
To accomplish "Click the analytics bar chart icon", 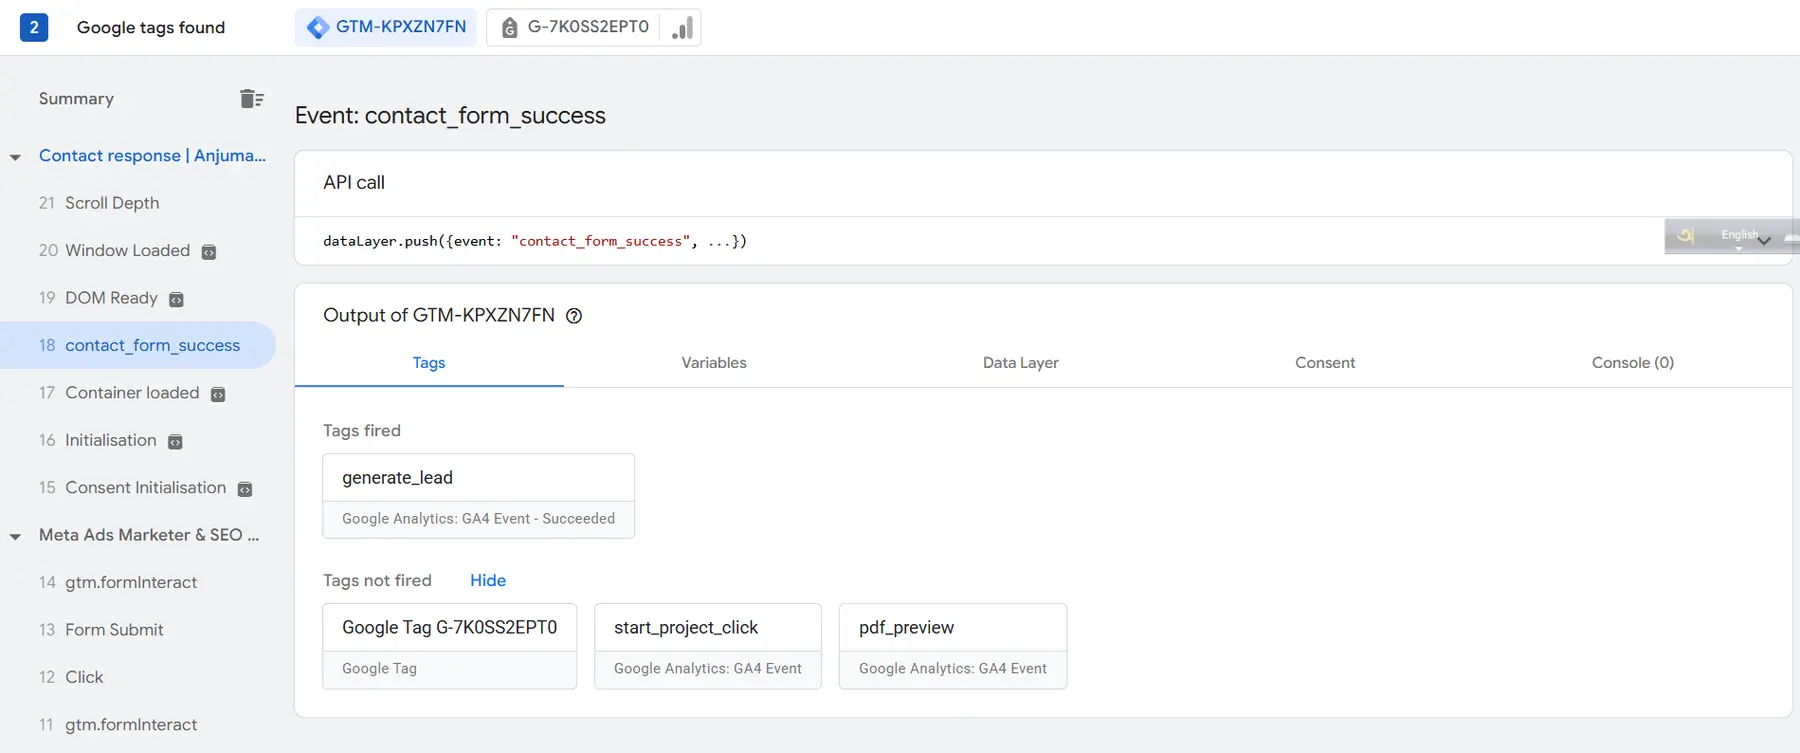I will point(683,27).
